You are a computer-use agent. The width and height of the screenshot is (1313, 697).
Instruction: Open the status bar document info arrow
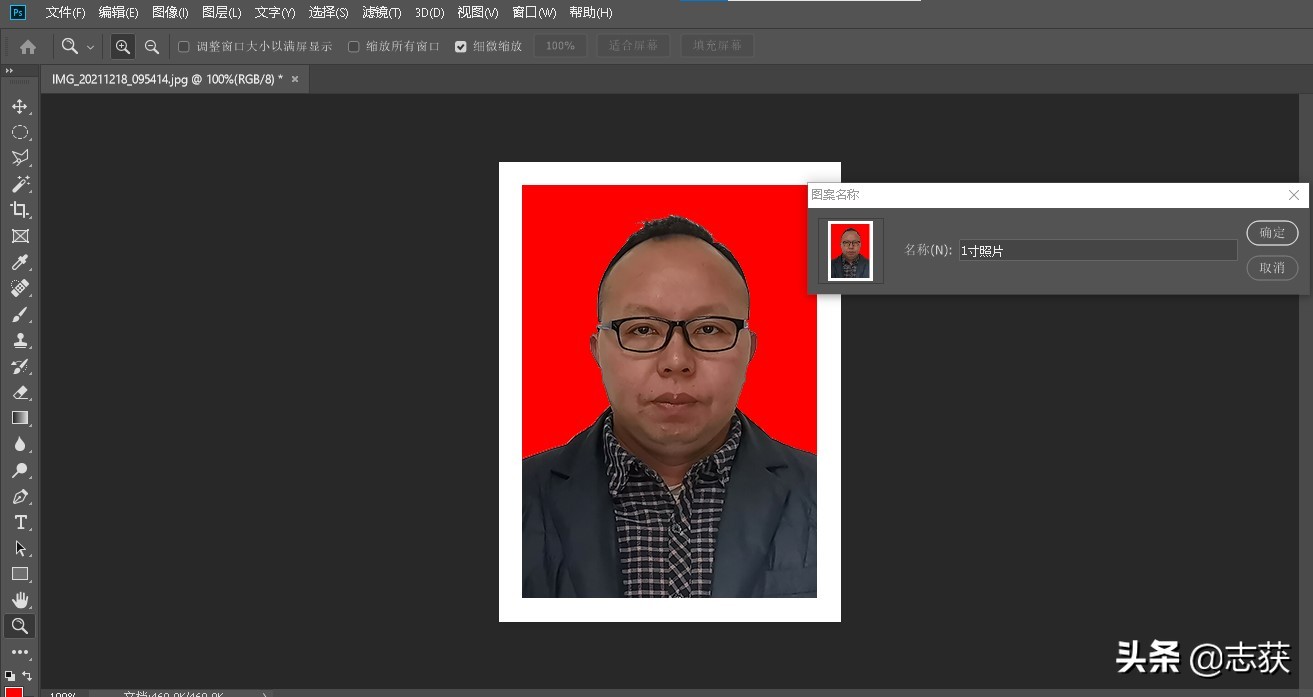tap(263, 693)
